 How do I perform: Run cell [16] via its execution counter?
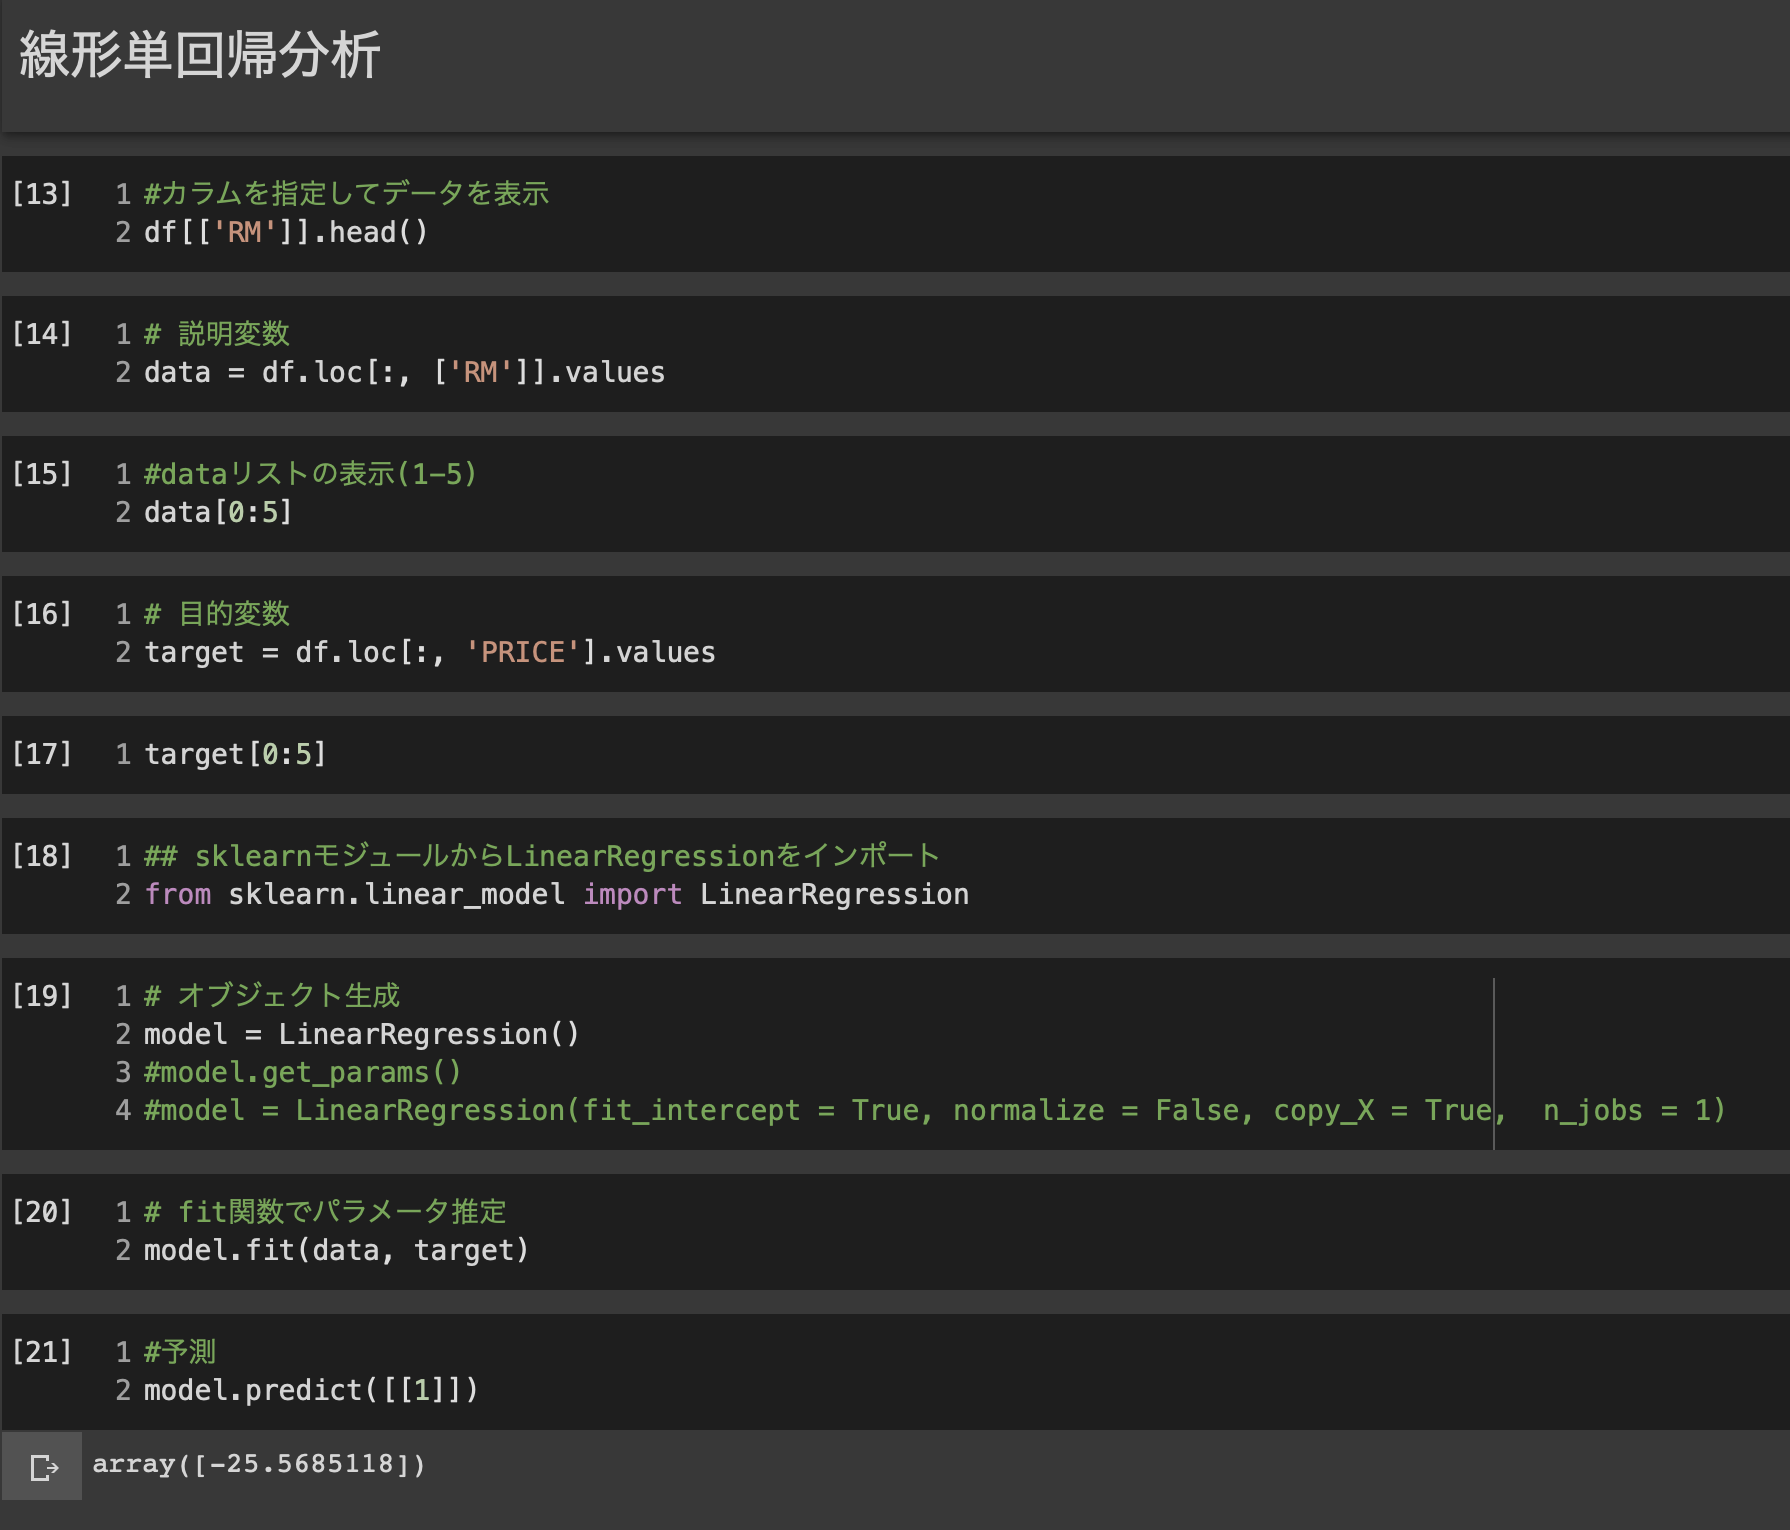pyautogui.click(x=42, y=613)
